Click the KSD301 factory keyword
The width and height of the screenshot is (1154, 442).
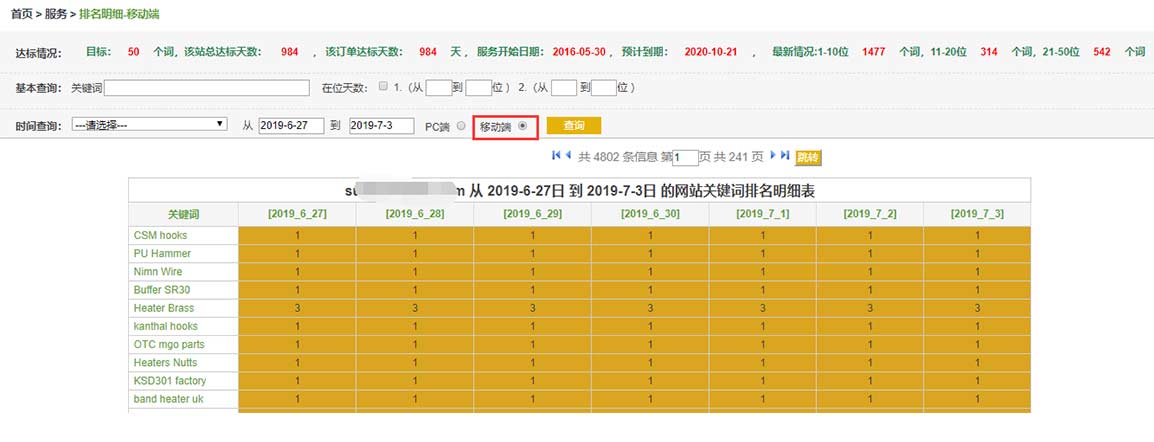pos(170,380)
